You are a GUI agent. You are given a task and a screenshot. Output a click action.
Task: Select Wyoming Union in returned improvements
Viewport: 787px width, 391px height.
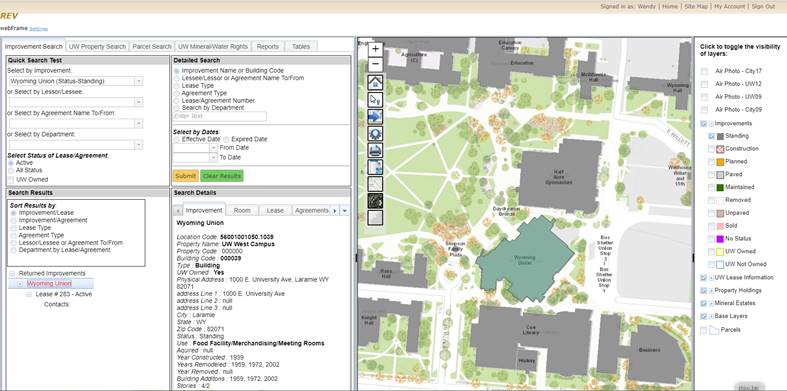(49, 284)
